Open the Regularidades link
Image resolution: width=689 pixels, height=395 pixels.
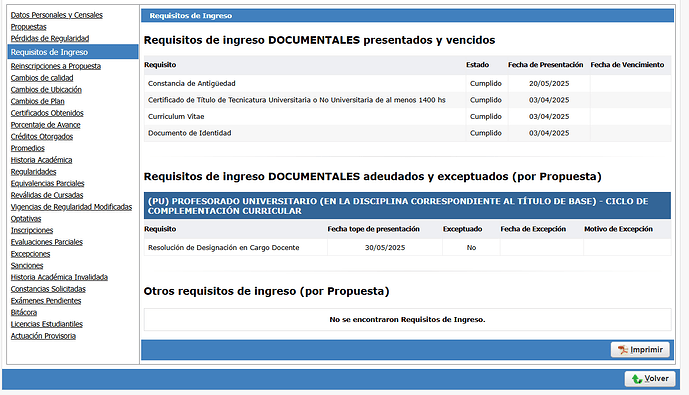(33, 172)
